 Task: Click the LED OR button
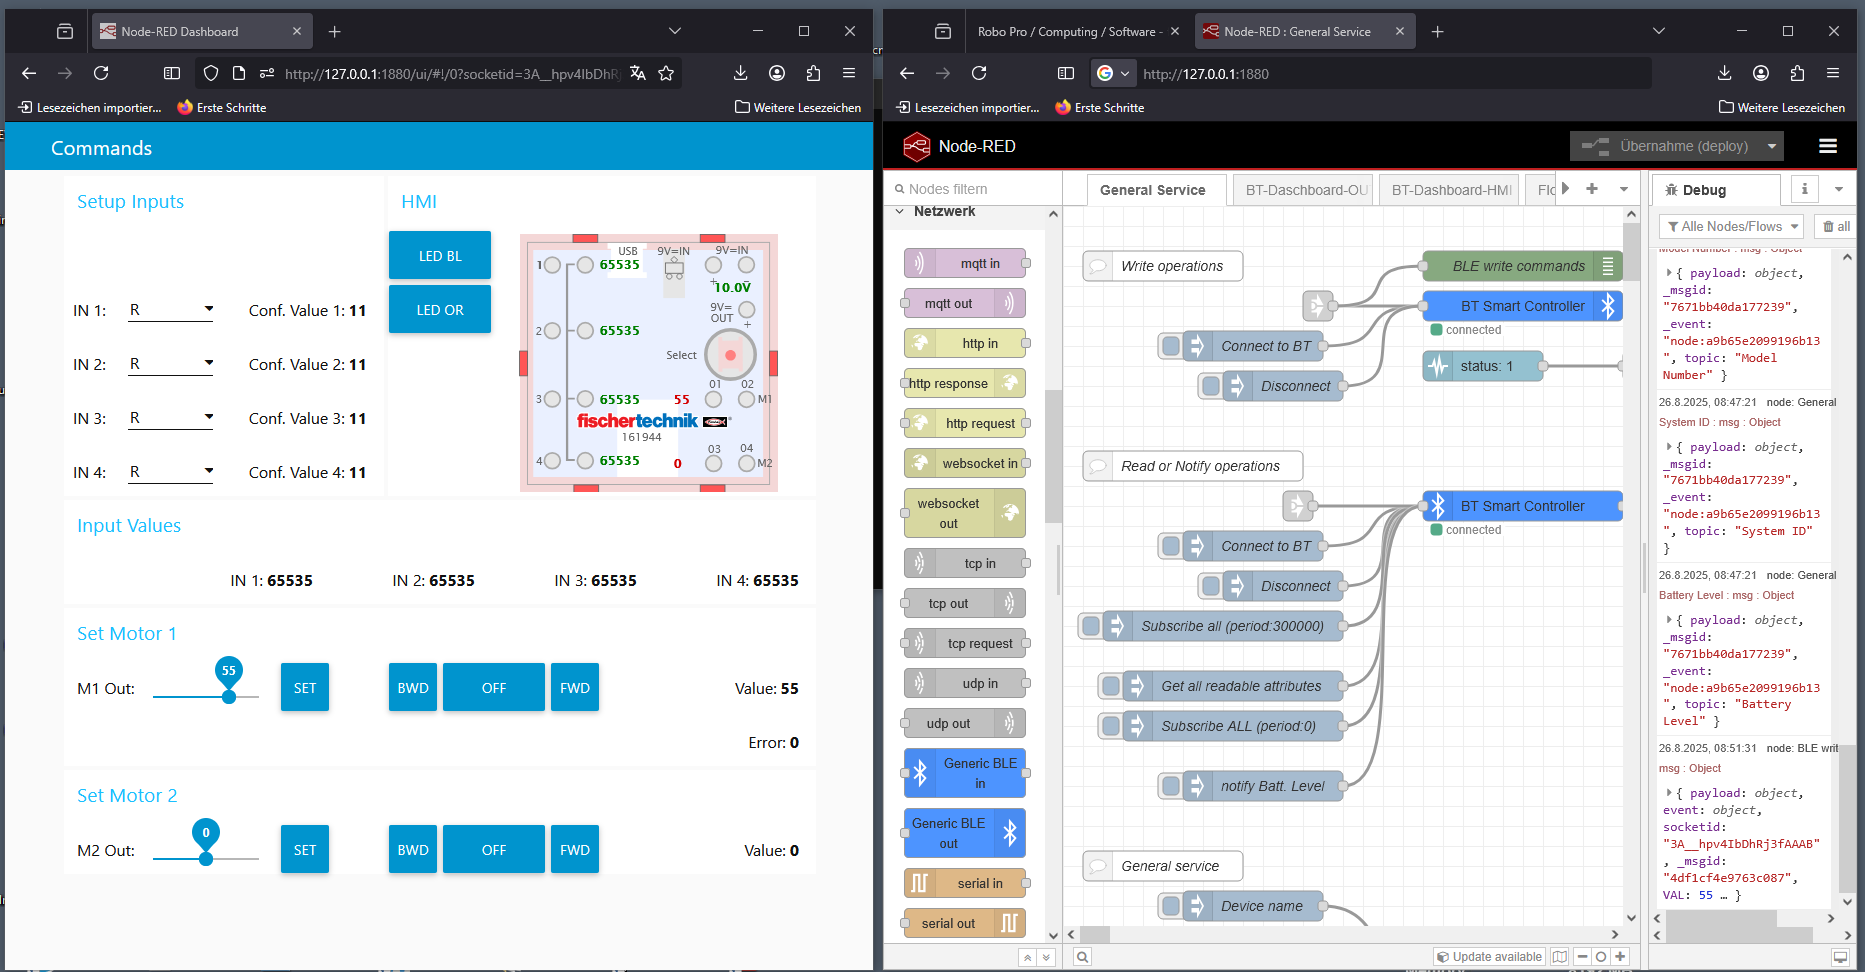point(440,310)
